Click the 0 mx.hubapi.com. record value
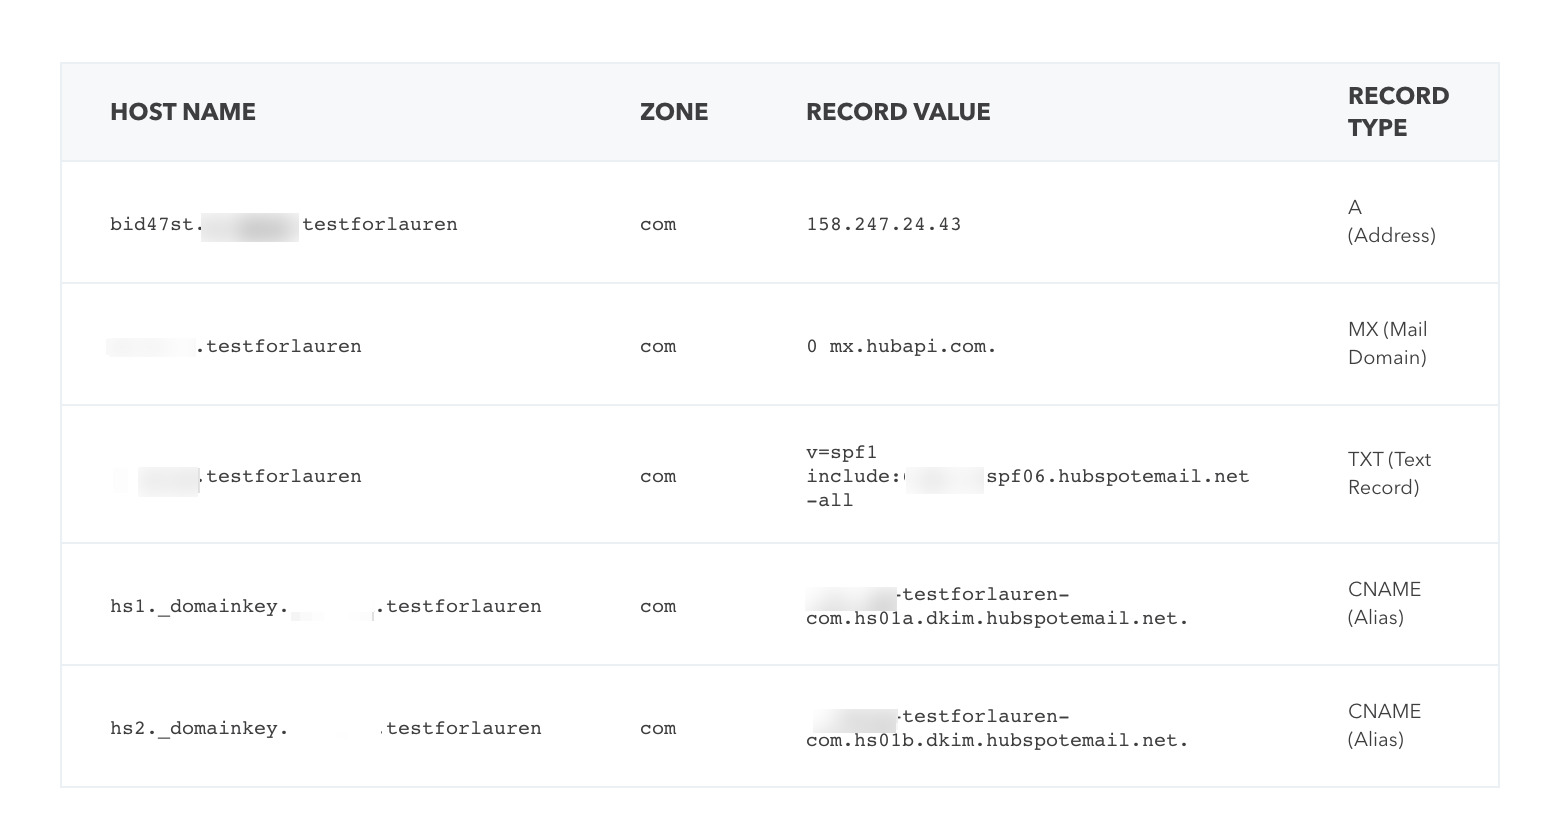Screen dimensions: 1560x822 point(901,346)
